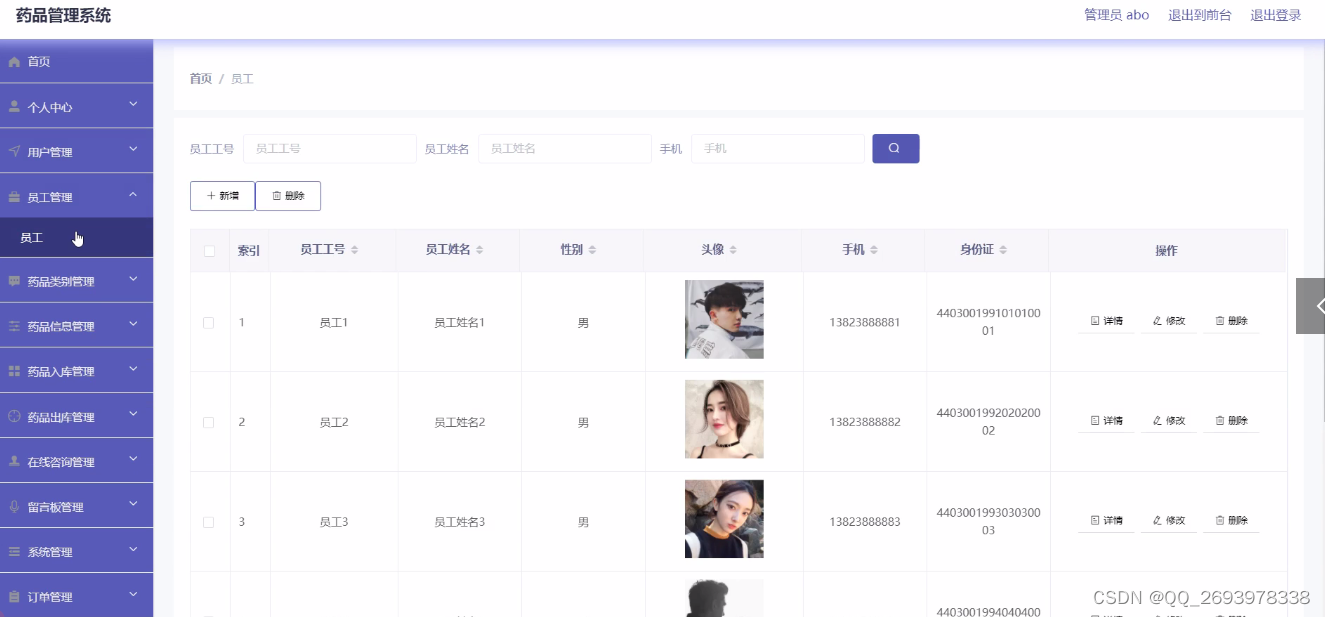Open the 系统管理 menu label
The height and width of the screenshot is (617, 1325).
50,552
